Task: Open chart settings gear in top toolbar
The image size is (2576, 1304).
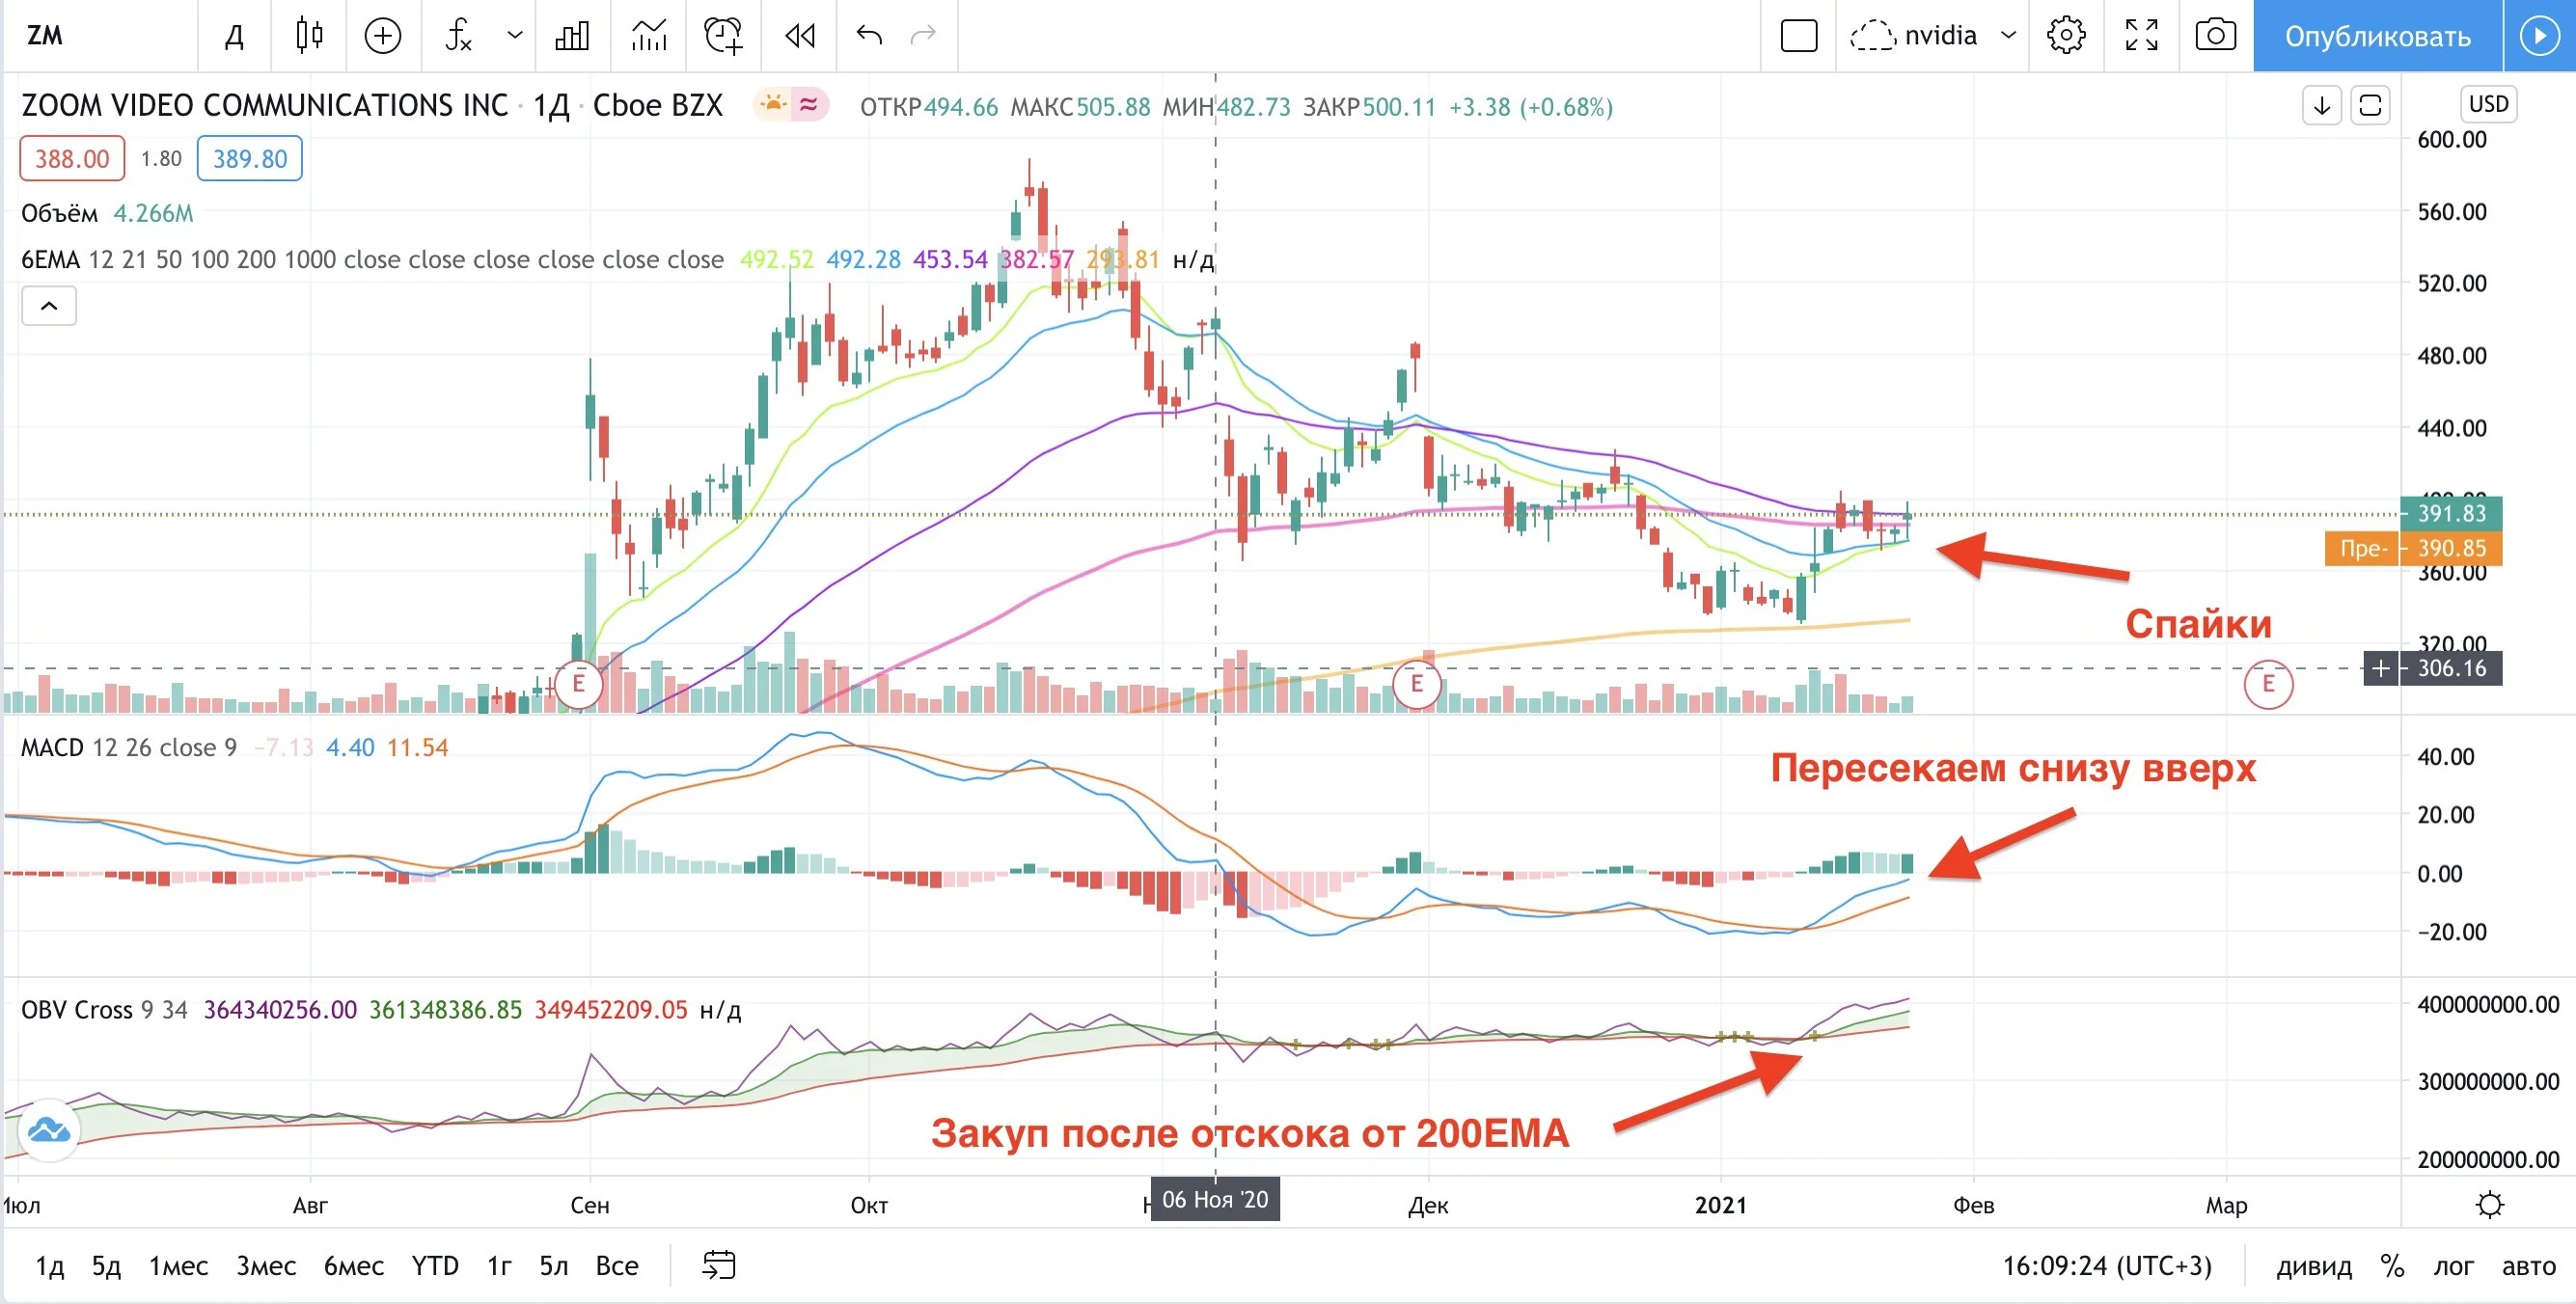Action: [2066, 36]
